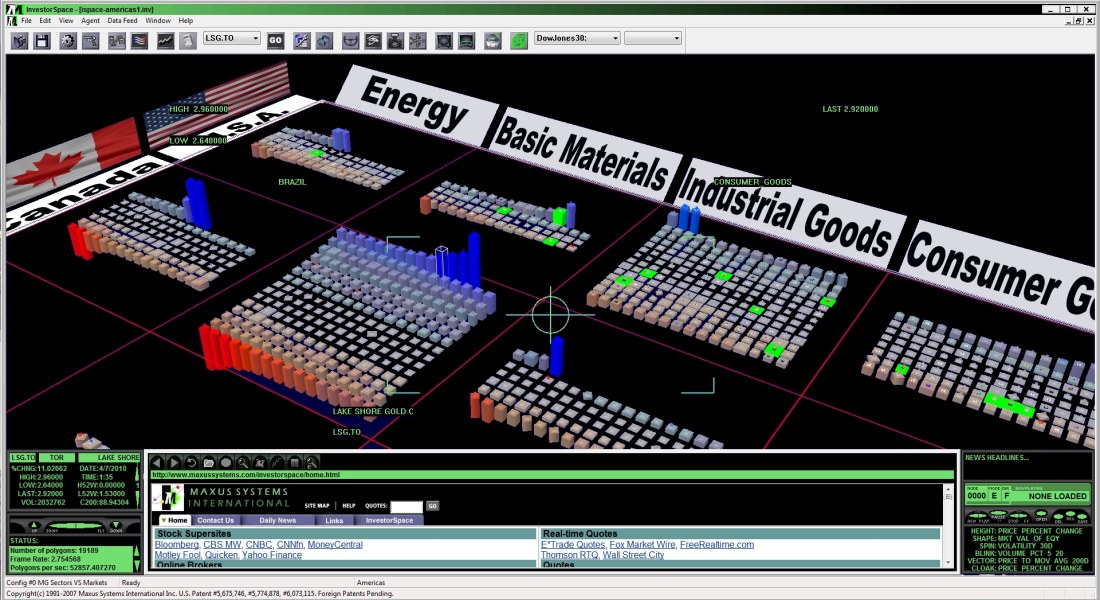This screenshot has width=1100, height=600.
Task: Click the browser scrollbar down arrow
Action: [x=948, y=562]
